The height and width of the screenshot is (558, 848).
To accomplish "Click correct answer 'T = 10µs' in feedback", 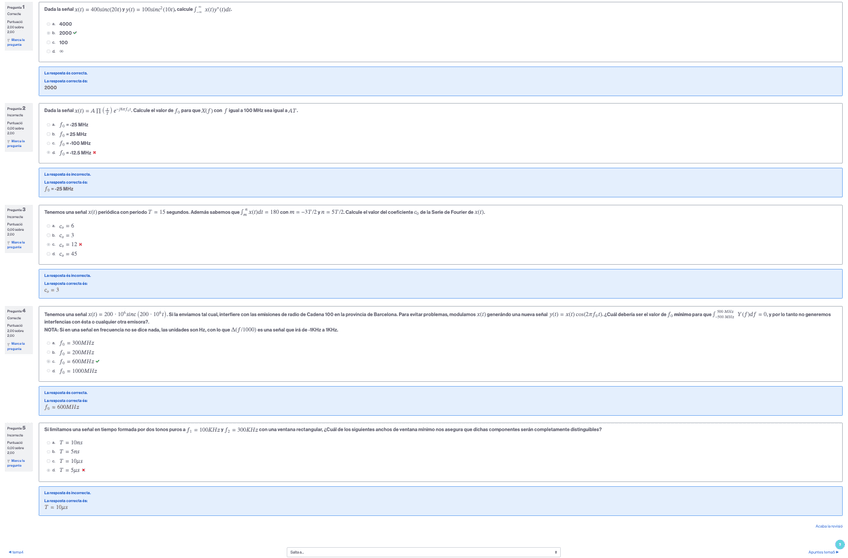I will [56, 508].
